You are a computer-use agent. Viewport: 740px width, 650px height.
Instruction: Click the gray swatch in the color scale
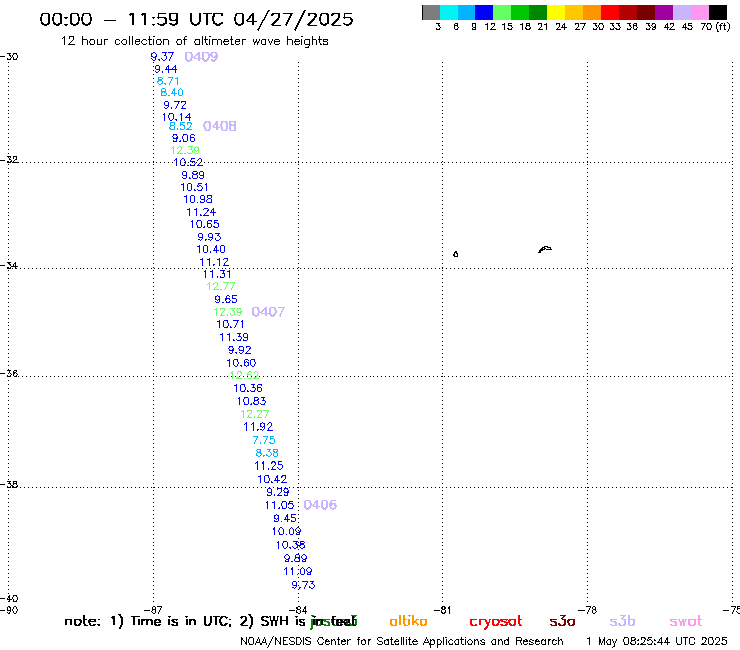point(431,12)
